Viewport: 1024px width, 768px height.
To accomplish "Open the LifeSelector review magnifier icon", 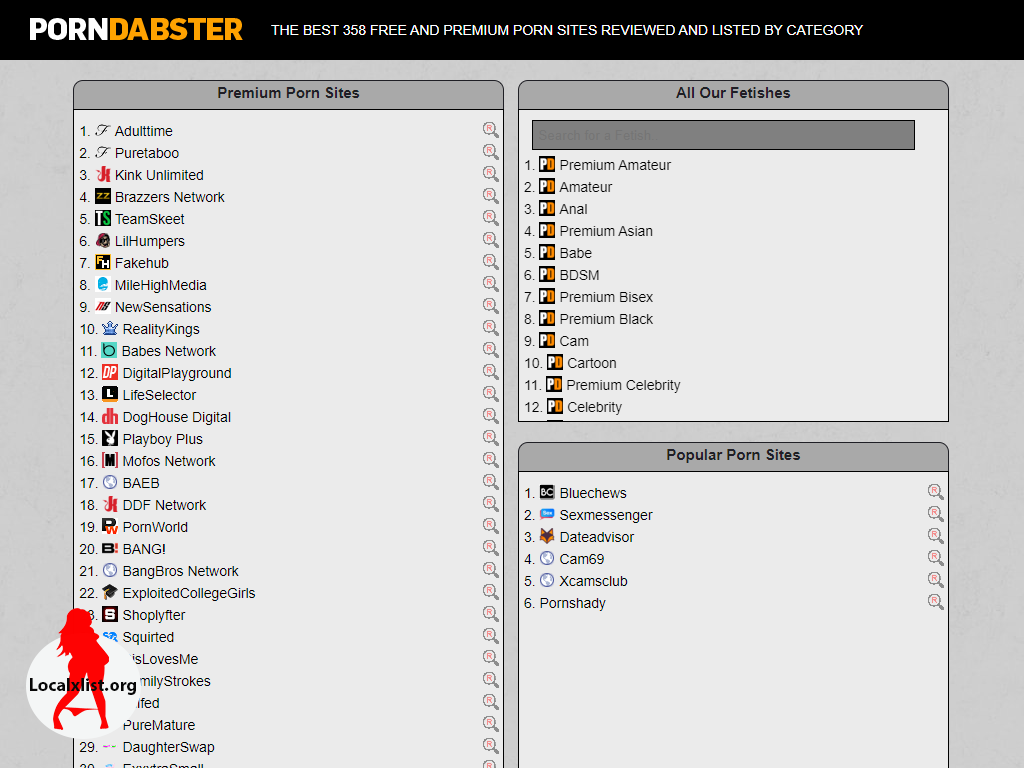I will pyautogui.click(x=490, y=394).
